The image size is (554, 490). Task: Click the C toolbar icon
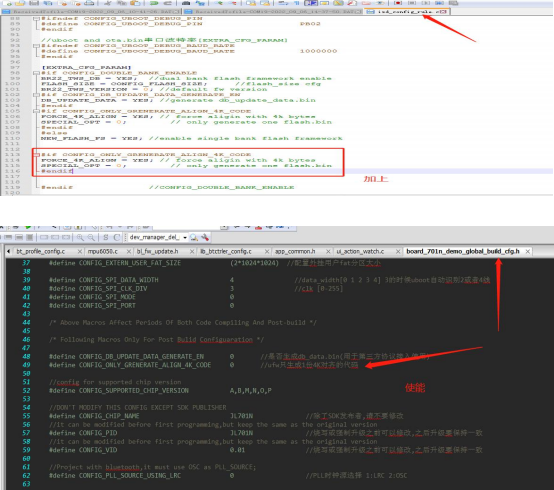117,237
